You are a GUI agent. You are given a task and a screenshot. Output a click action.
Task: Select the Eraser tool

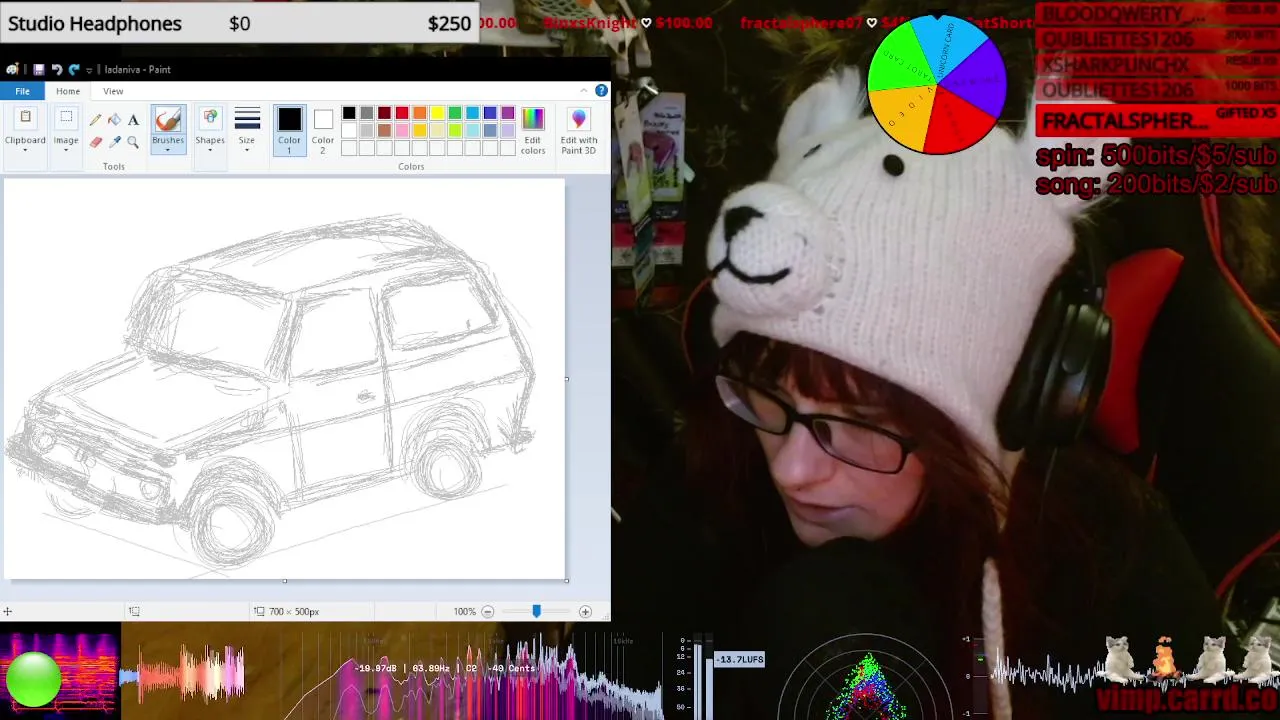click(96, 142)
